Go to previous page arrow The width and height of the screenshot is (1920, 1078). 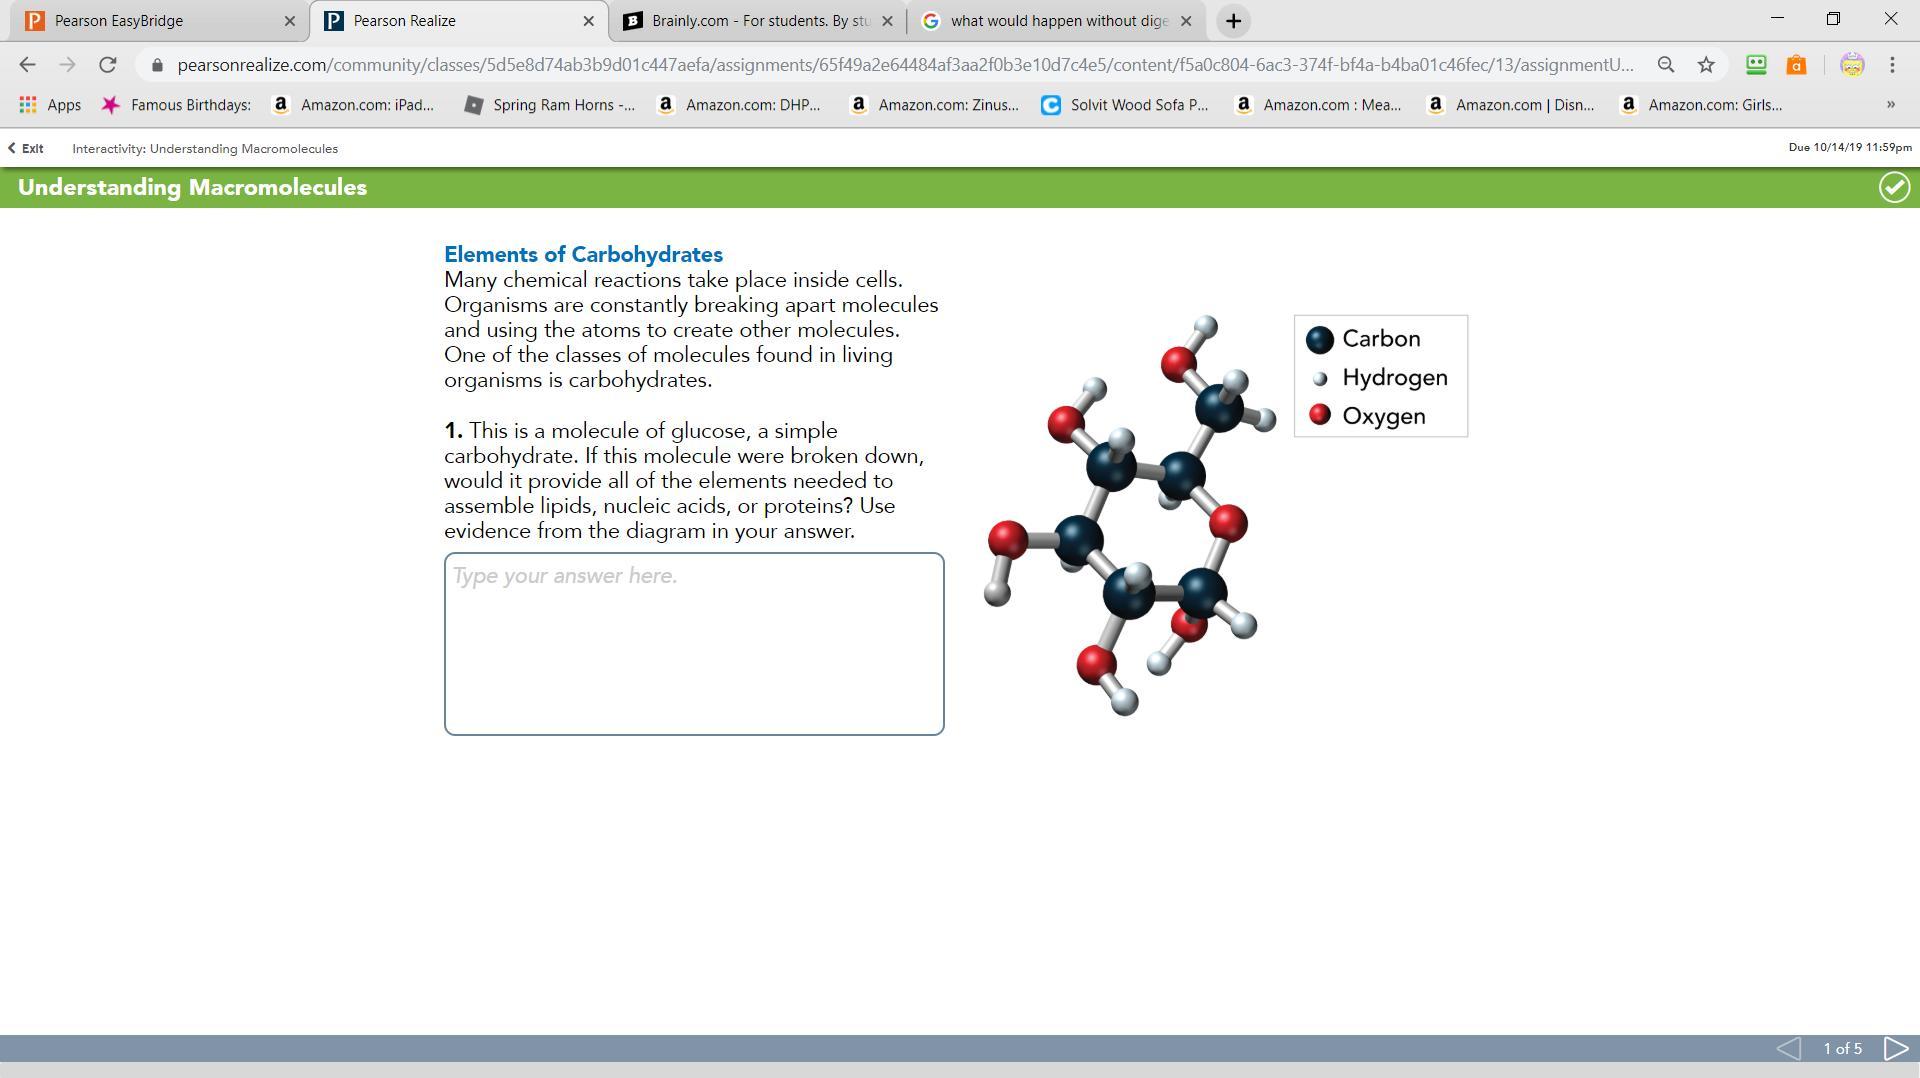point(1788,1048)
